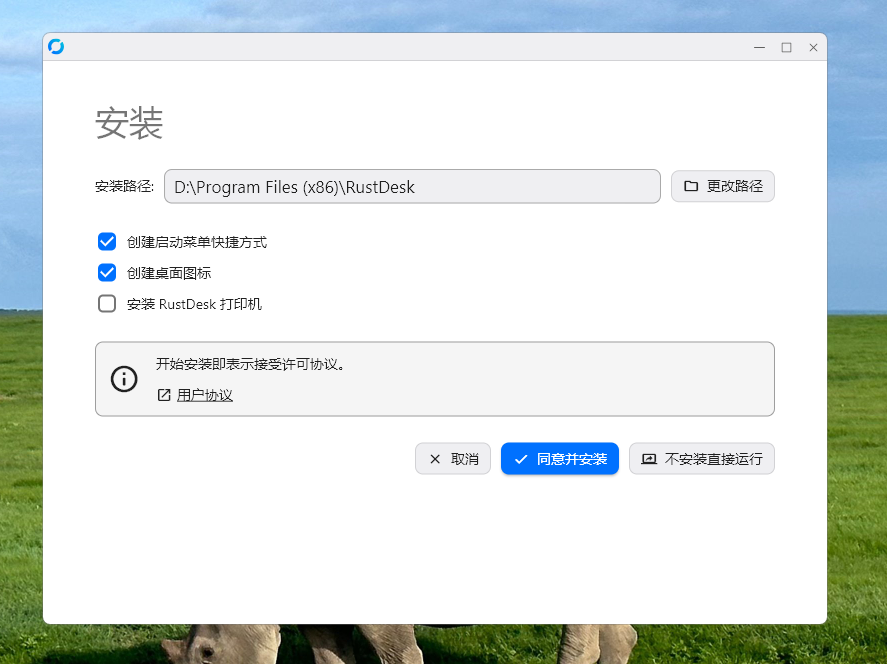Click the installation path input field
This screenshot has width=887, height=664.
(412, 186)
